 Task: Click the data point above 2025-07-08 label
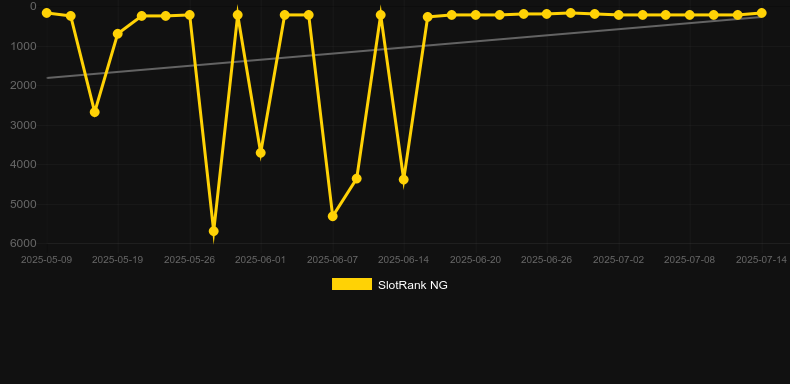tap(690, 15)
